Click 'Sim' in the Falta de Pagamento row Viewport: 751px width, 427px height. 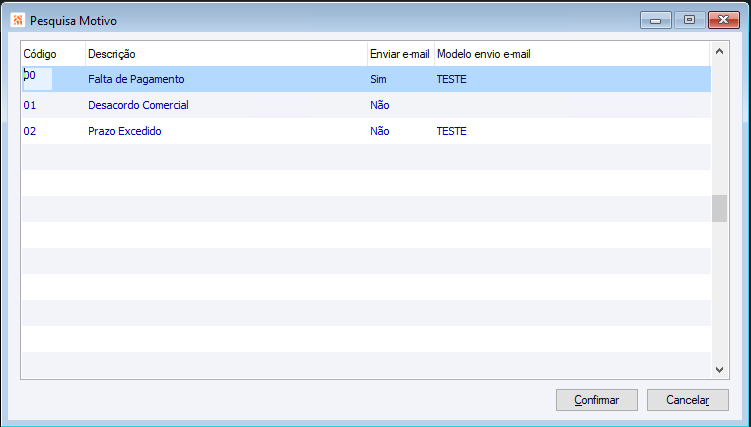[x=378, y=79]
